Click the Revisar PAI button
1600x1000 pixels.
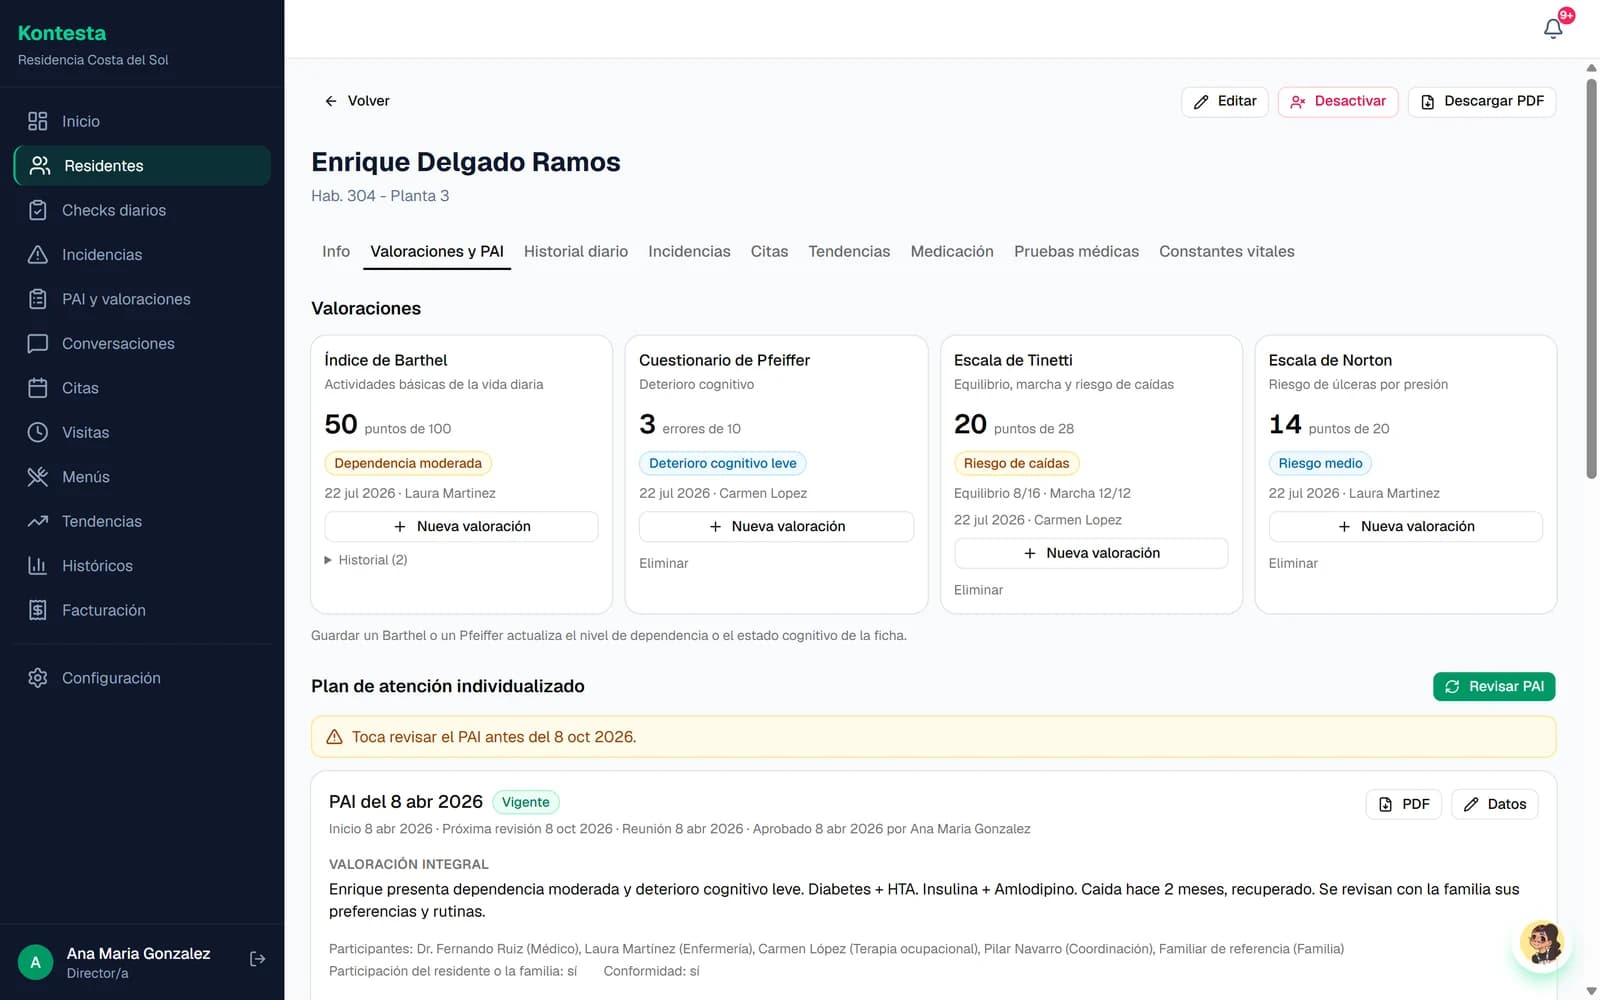tap(1494, 686)
